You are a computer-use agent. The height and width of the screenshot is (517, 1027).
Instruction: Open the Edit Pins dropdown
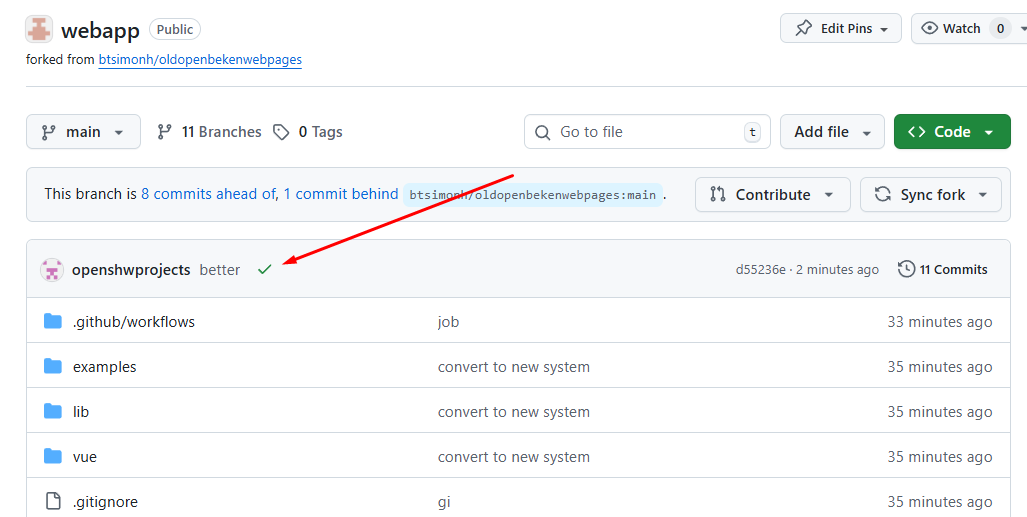[841, 28]
